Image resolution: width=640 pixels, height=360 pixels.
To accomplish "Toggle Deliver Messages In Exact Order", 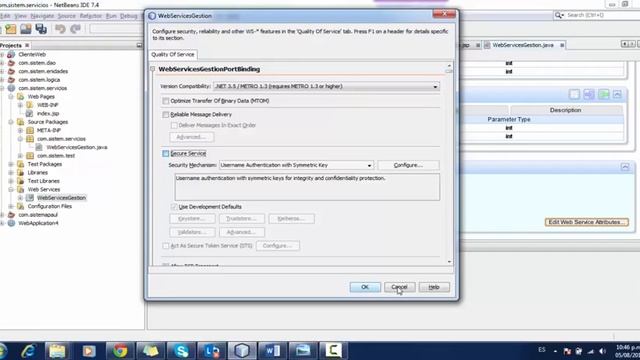I will [174, 125].
